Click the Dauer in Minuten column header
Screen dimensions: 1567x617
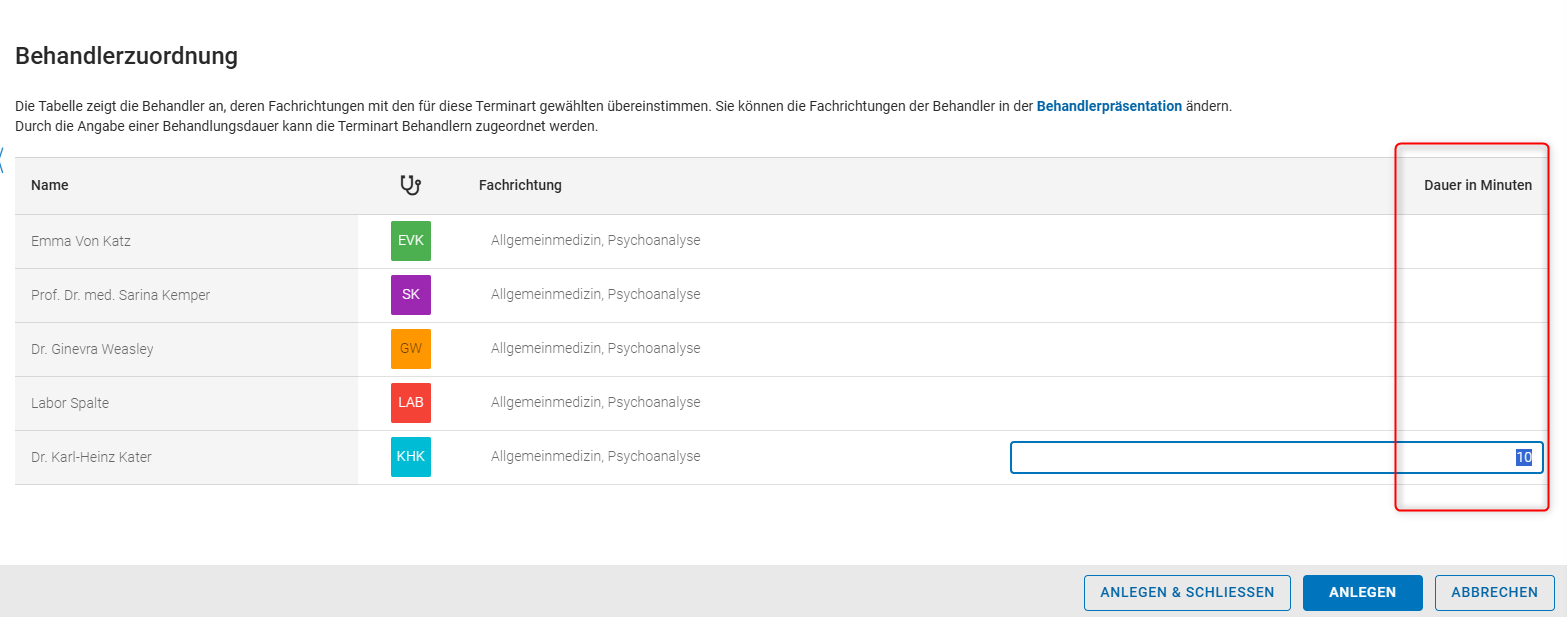pyautogui.click(x=1477, y=185)
